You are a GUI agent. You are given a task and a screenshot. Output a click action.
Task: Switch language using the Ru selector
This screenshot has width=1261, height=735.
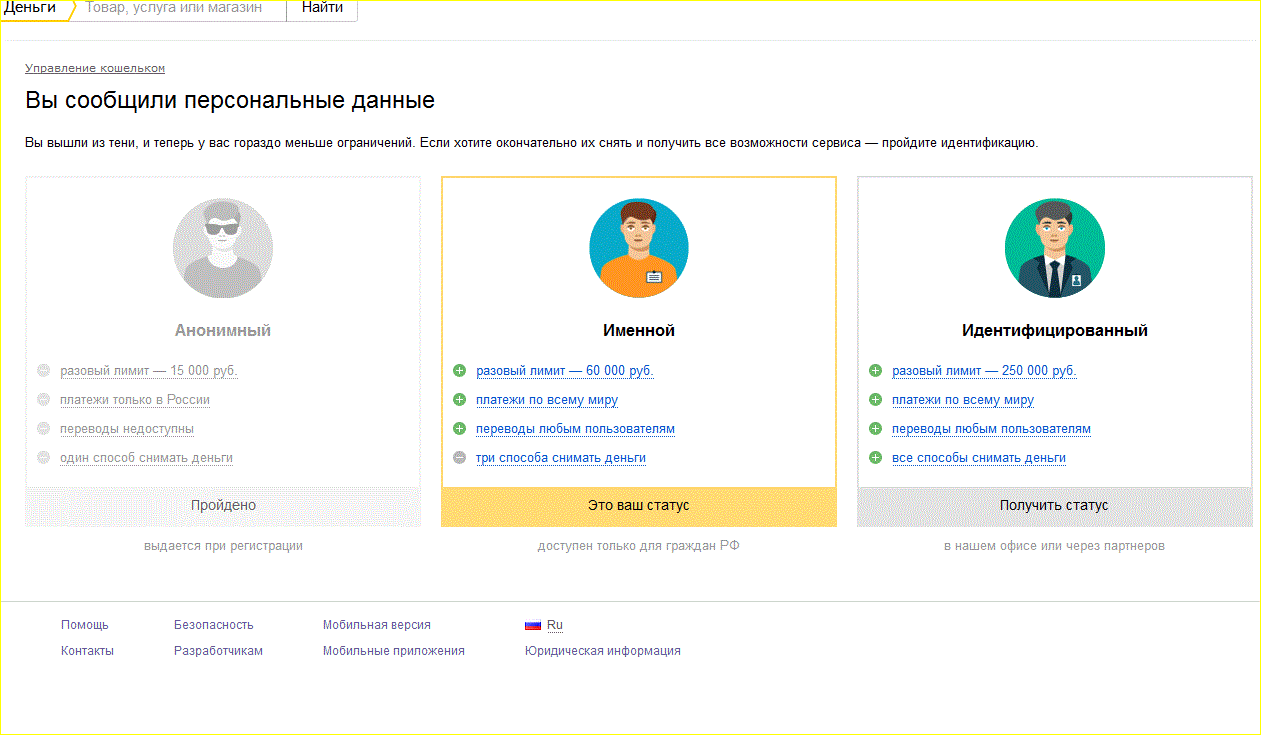(x=555, y=625)
